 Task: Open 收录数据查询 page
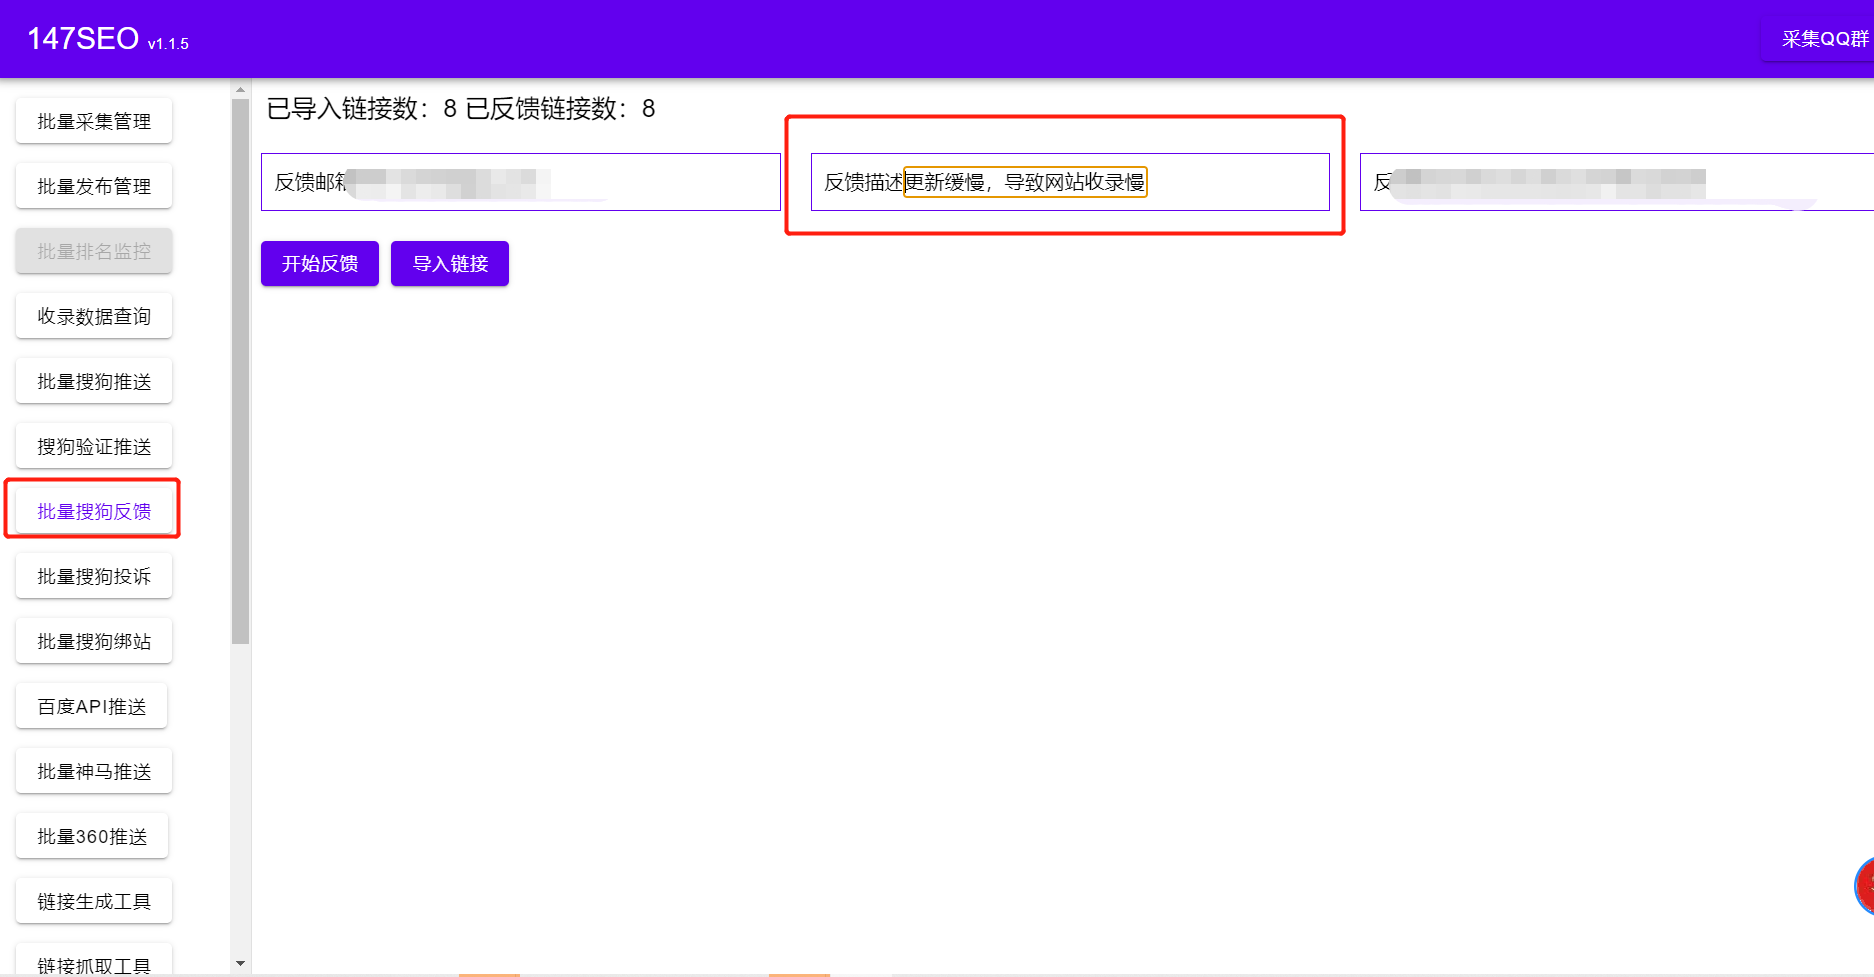point(94,316)
